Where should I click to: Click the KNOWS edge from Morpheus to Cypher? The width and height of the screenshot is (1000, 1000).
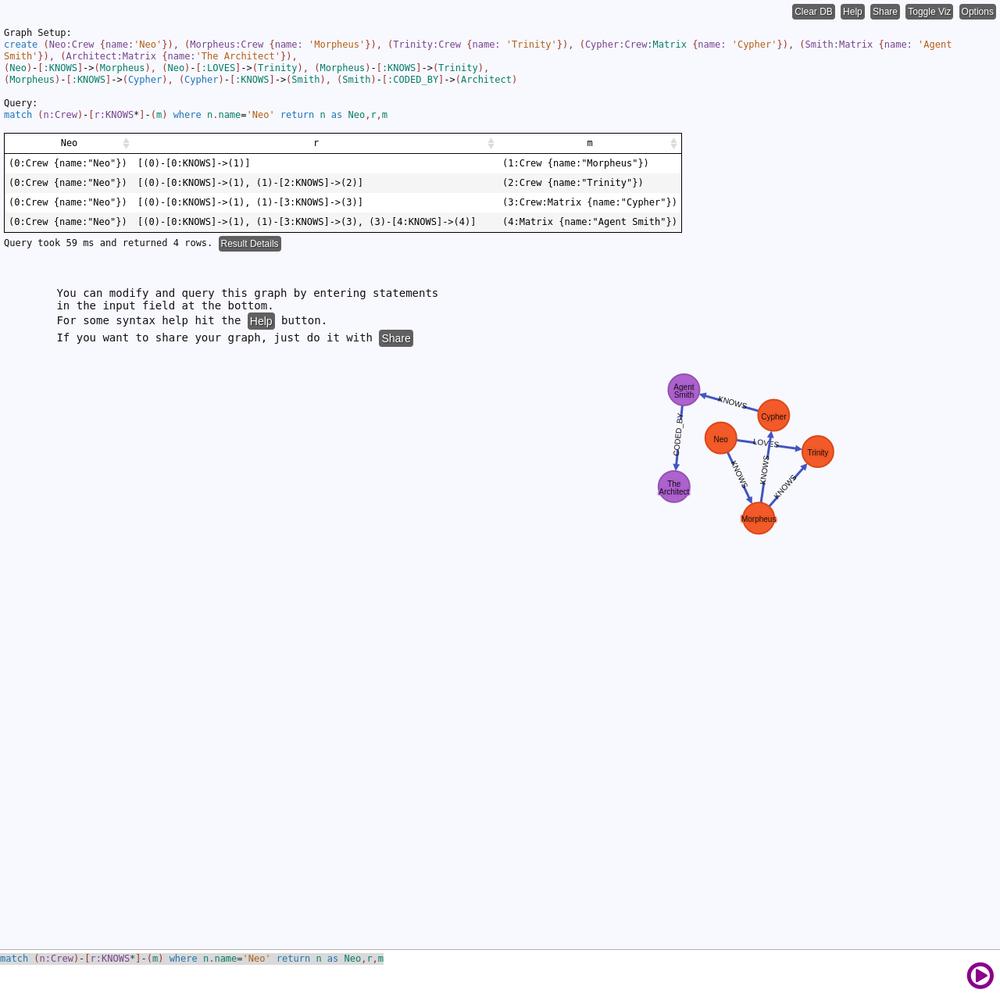765,470
